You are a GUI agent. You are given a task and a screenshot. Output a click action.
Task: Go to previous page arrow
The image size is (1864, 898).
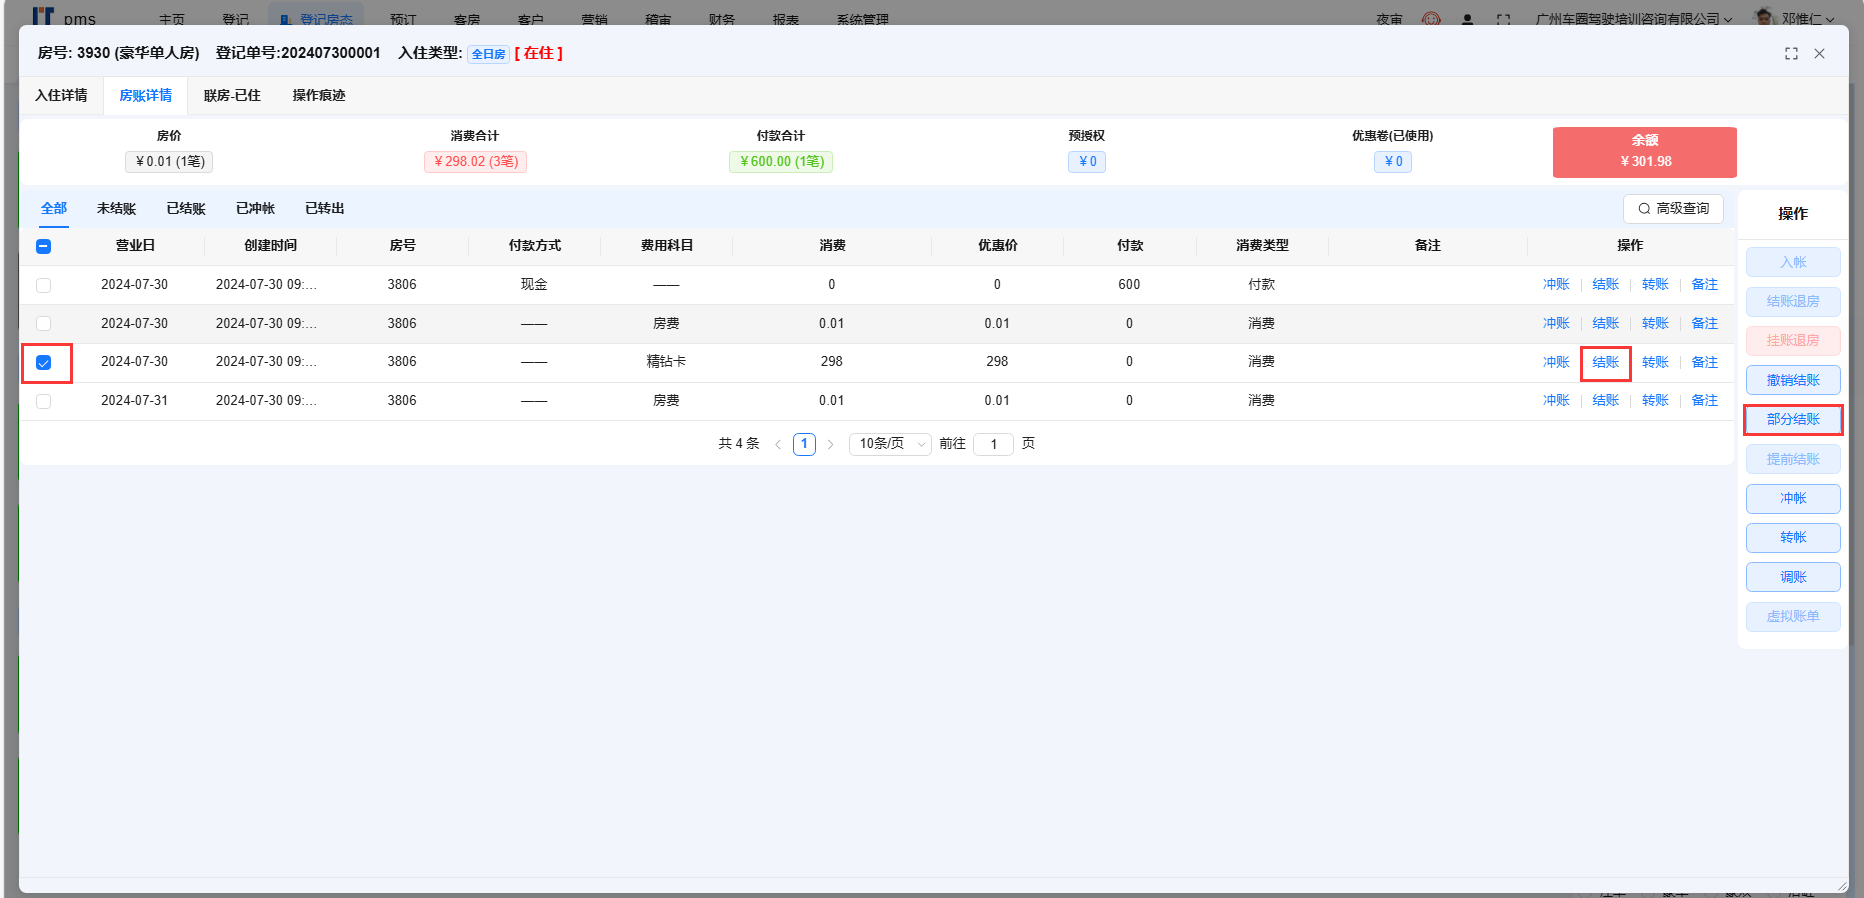778,444
